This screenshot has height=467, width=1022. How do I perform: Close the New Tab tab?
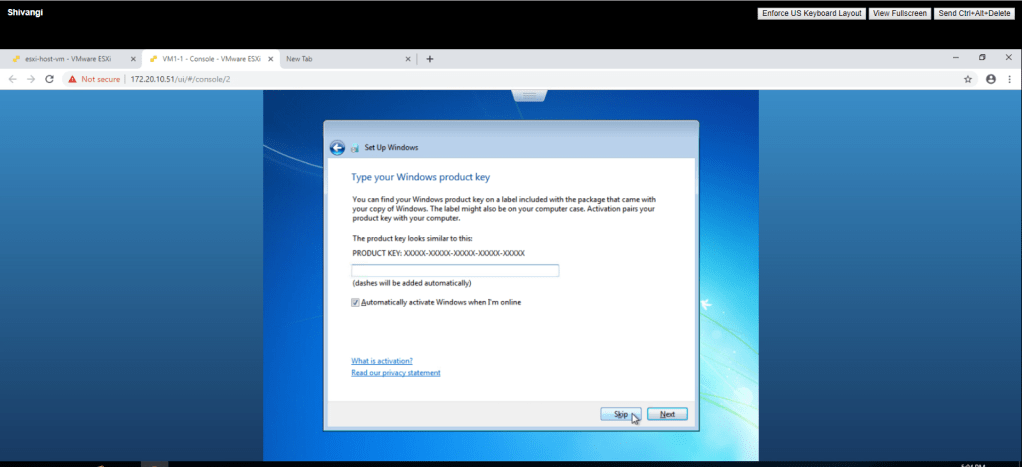pyautogui.click(x=407, y=59)
